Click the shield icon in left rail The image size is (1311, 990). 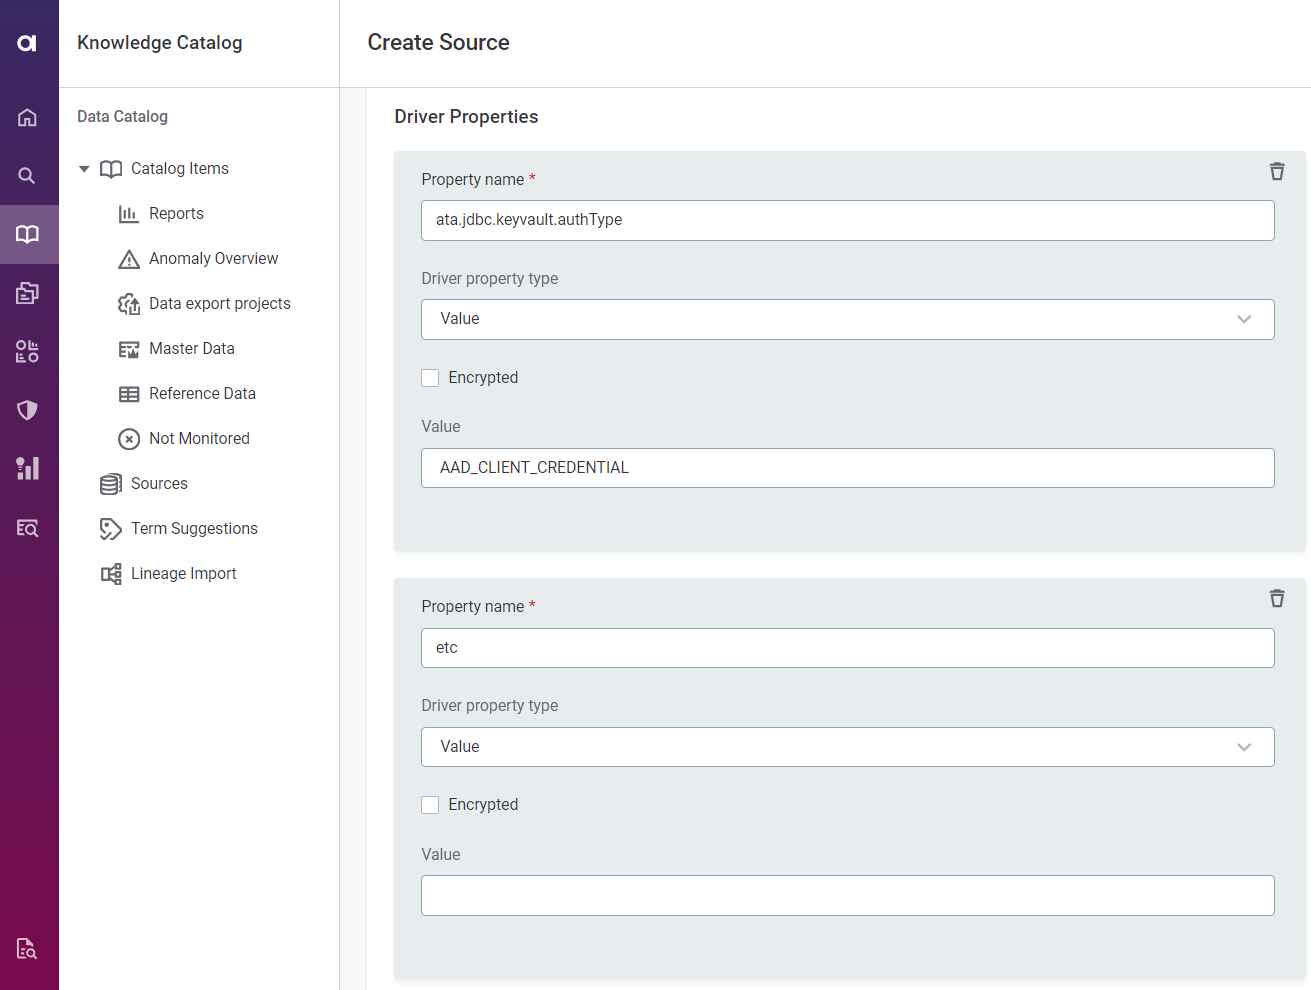tap(27, 410)
